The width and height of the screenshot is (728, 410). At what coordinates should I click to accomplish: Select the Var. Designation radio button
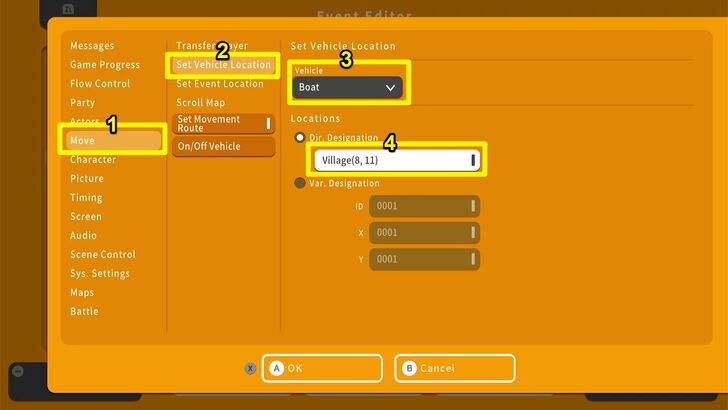click(x=300, y=183)
